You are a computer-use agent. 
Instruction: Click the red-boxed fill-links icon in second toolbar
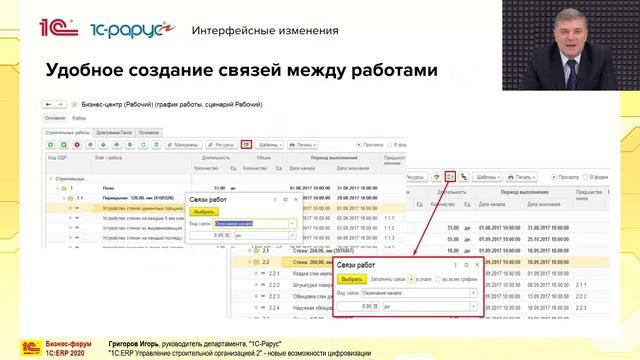point(450,177)
